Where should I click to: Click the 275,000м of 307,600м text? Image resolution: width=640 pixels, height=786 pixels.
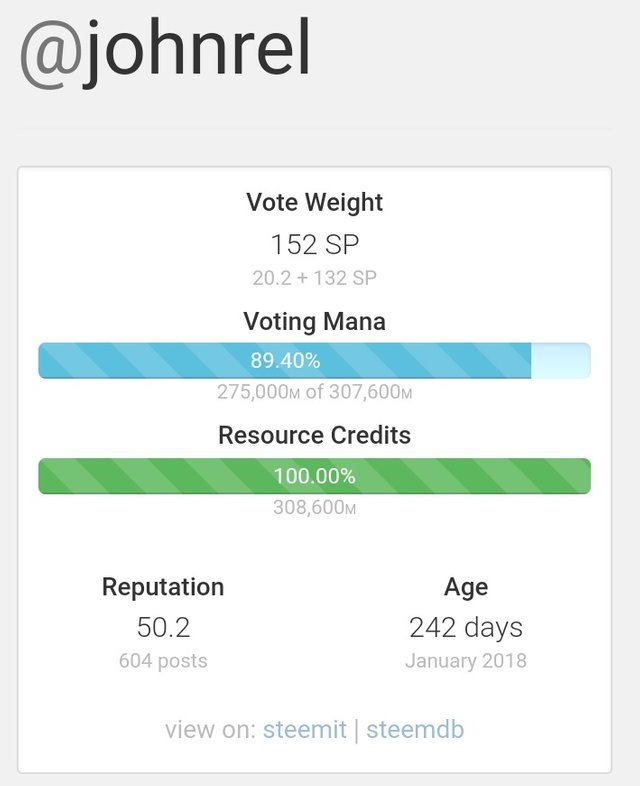(314, 392)
